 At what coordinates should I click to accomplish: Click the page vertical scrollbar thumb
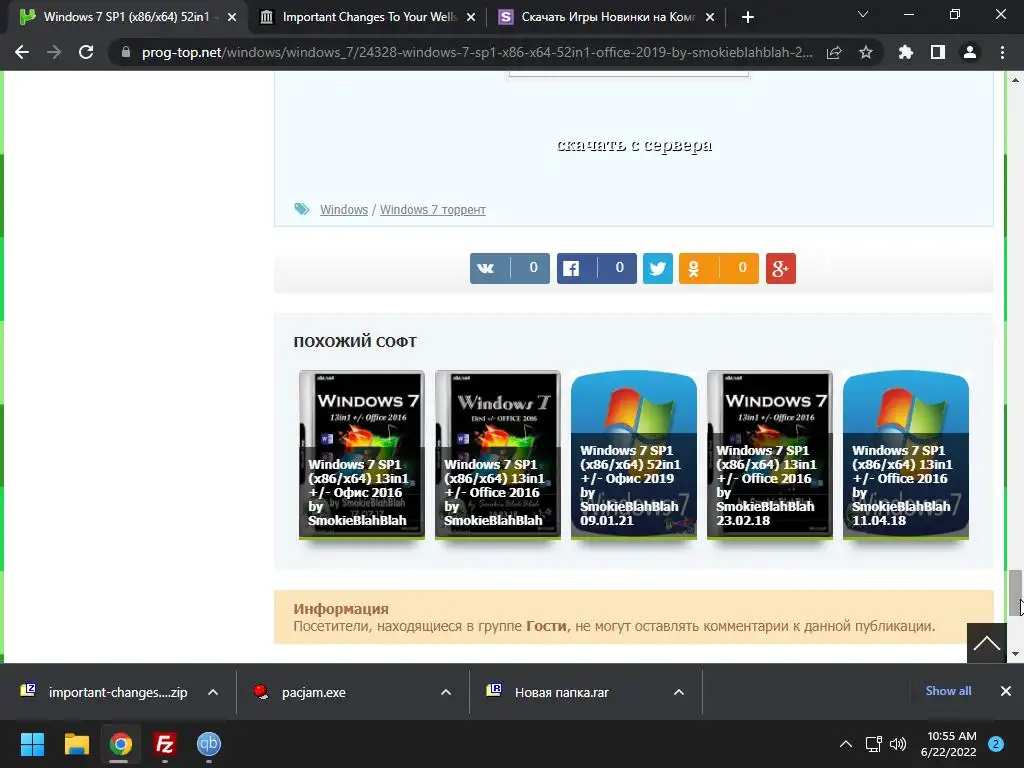click(1014, 592)
